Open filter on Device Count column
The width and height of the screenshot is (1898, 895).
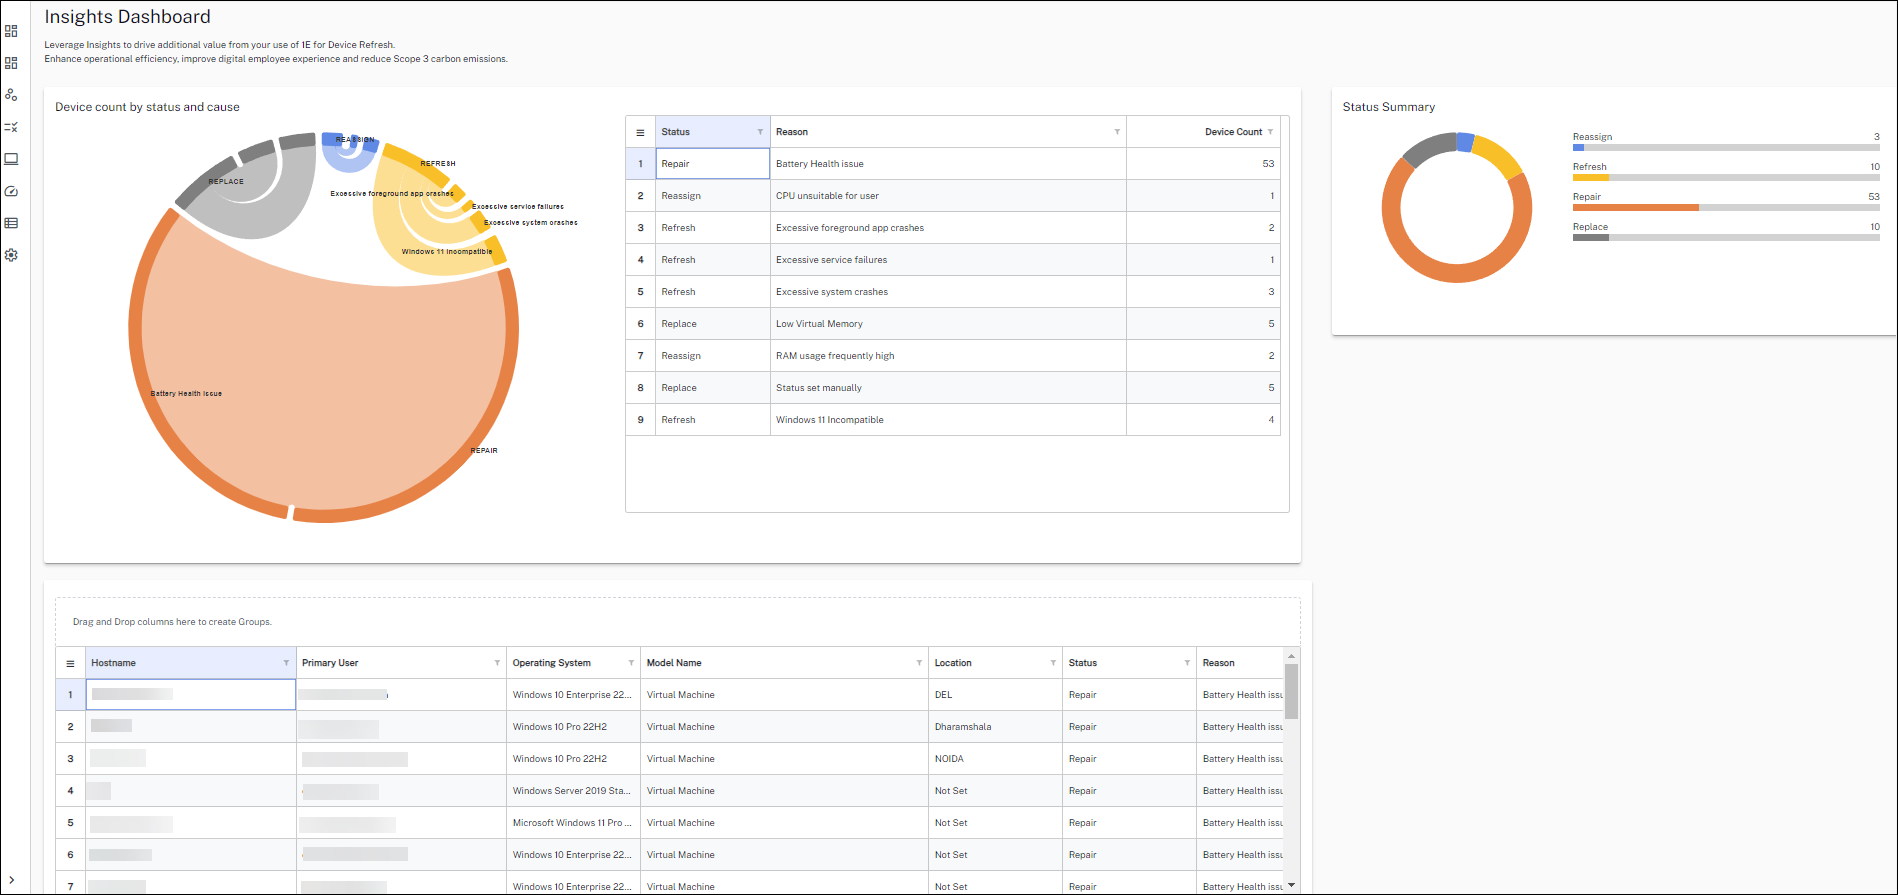tap(1270, 132)
